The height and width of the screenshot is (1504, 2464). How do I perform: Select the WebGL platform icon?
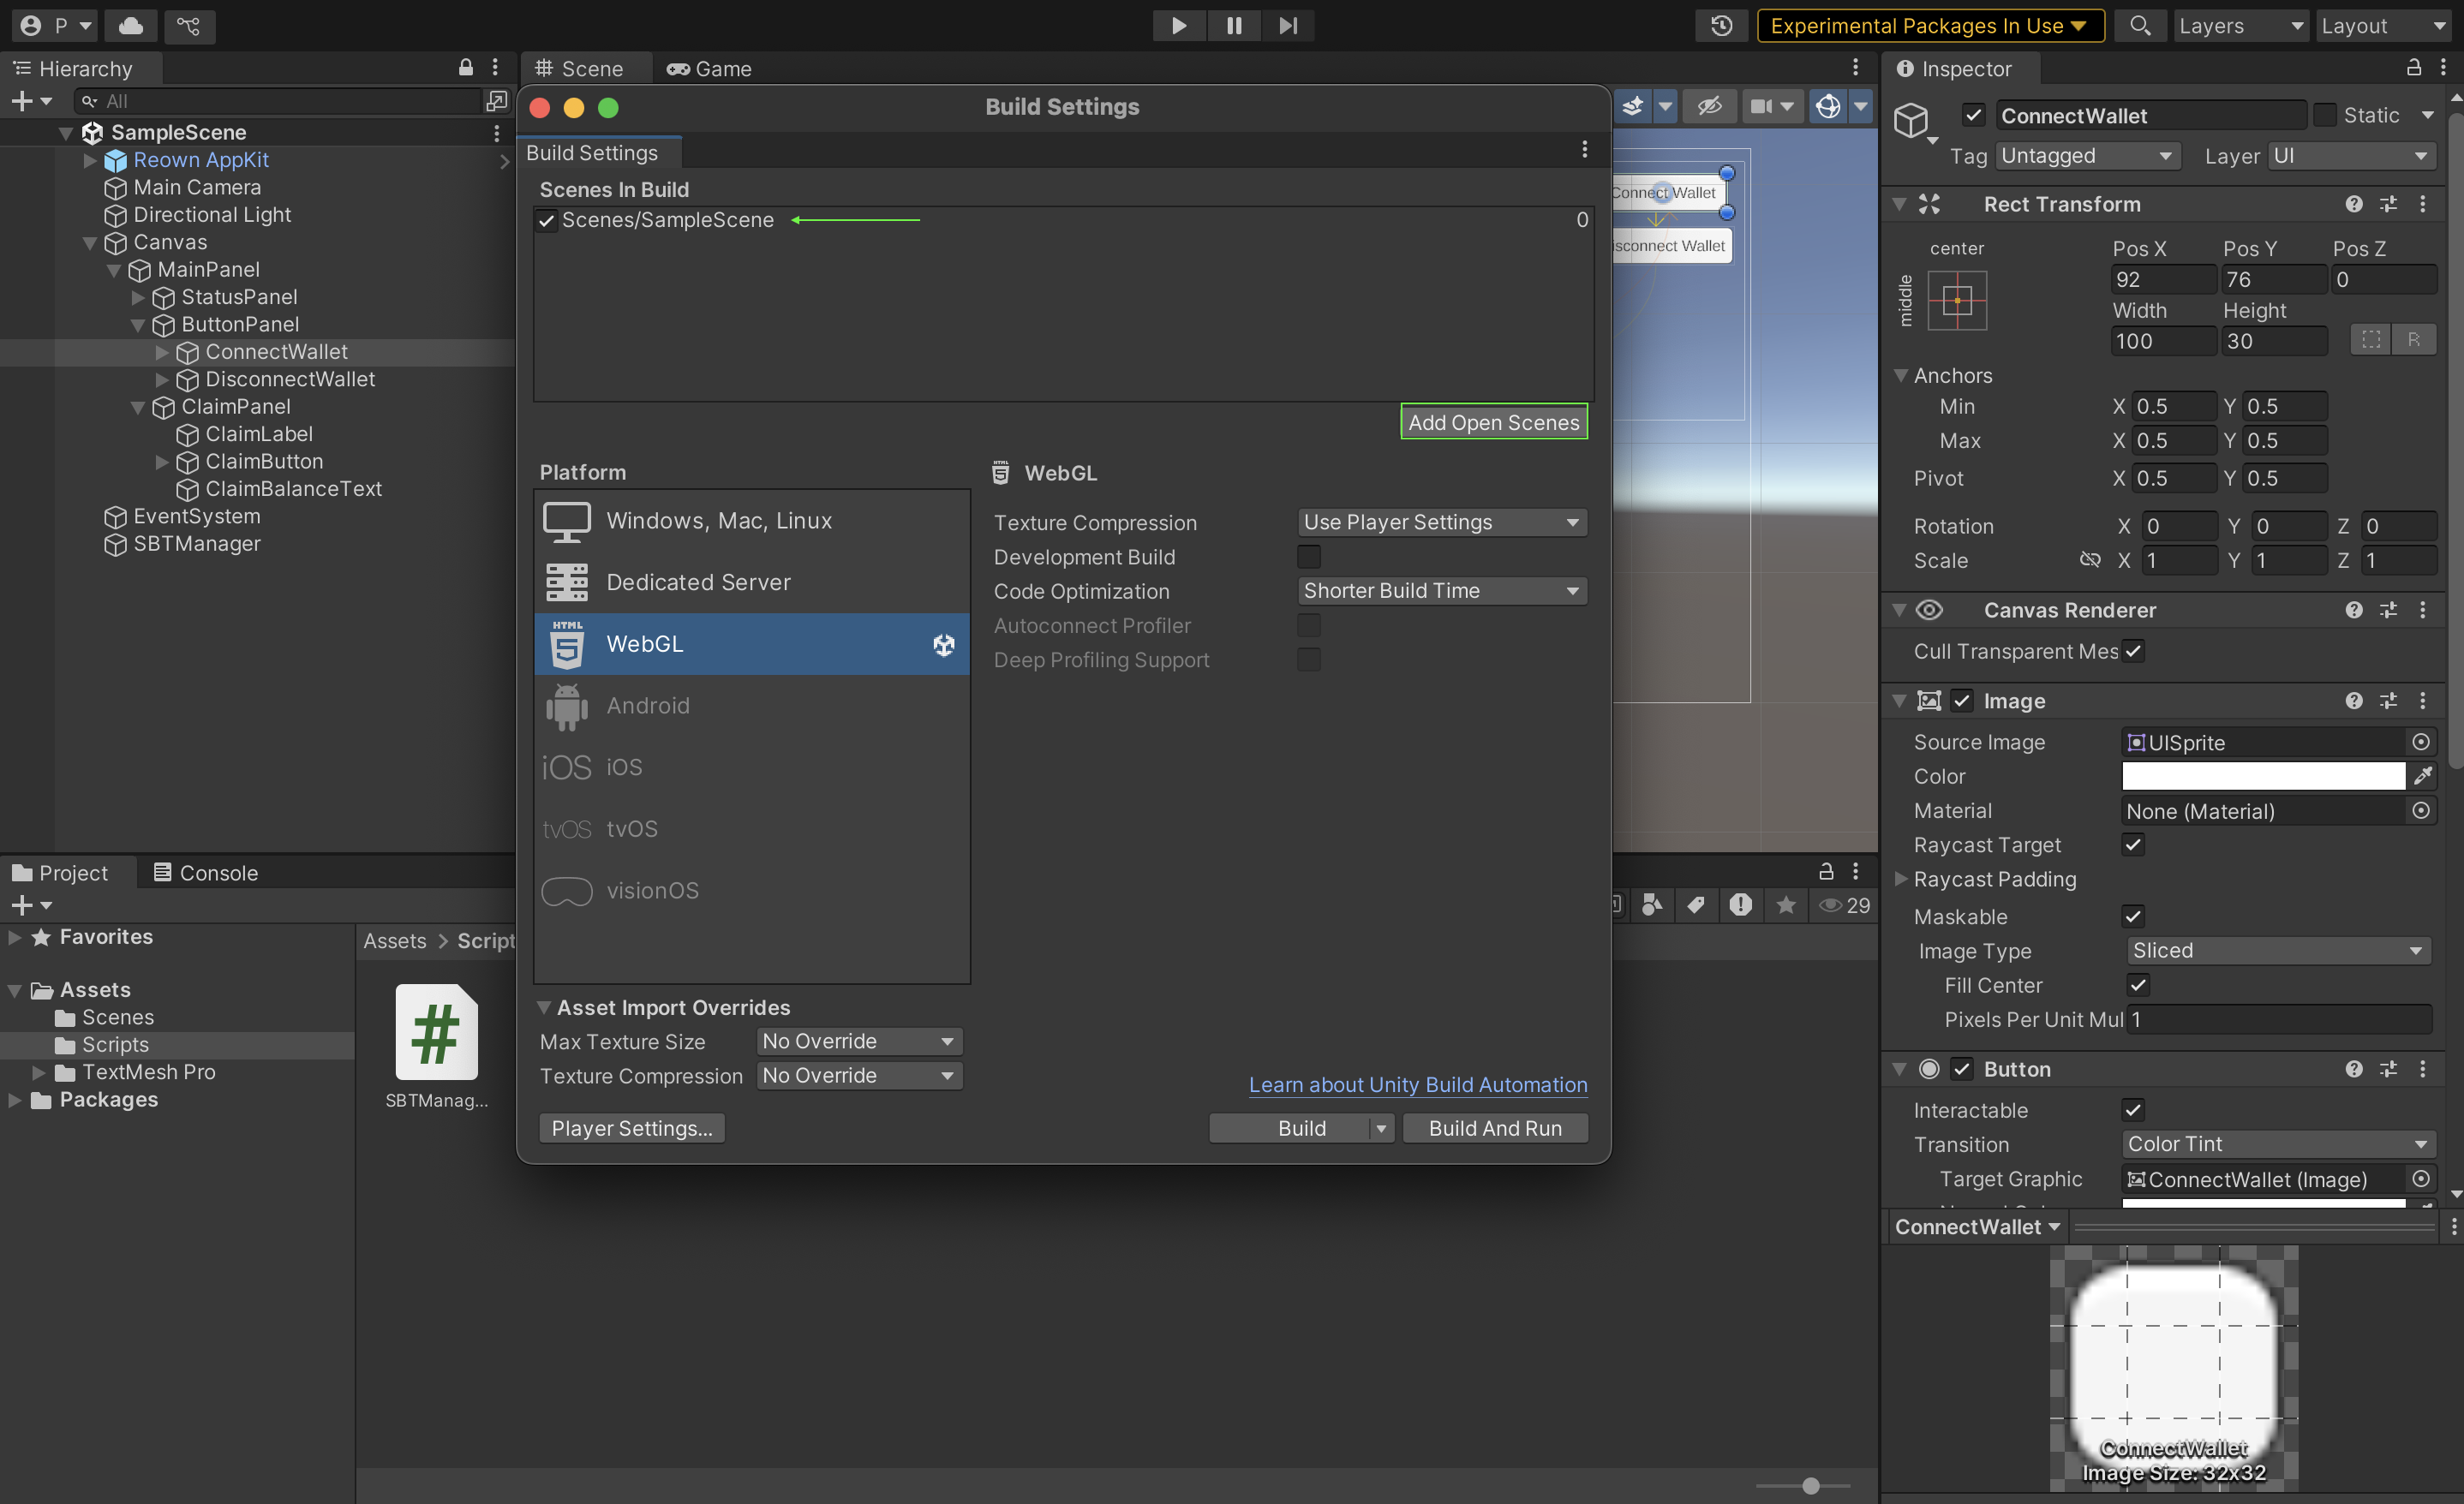pos(567,644)
